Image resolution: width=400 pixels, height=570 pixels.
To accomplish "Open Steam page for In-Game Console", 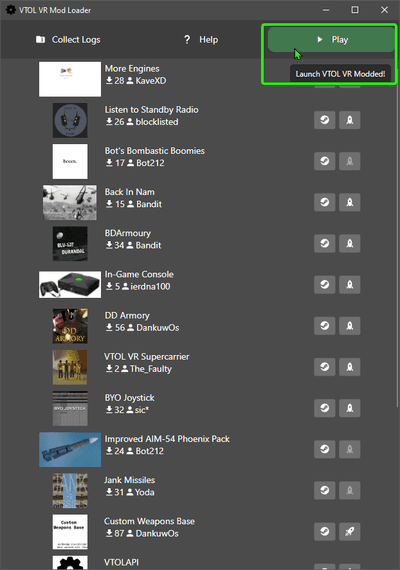I will [324, 284].
